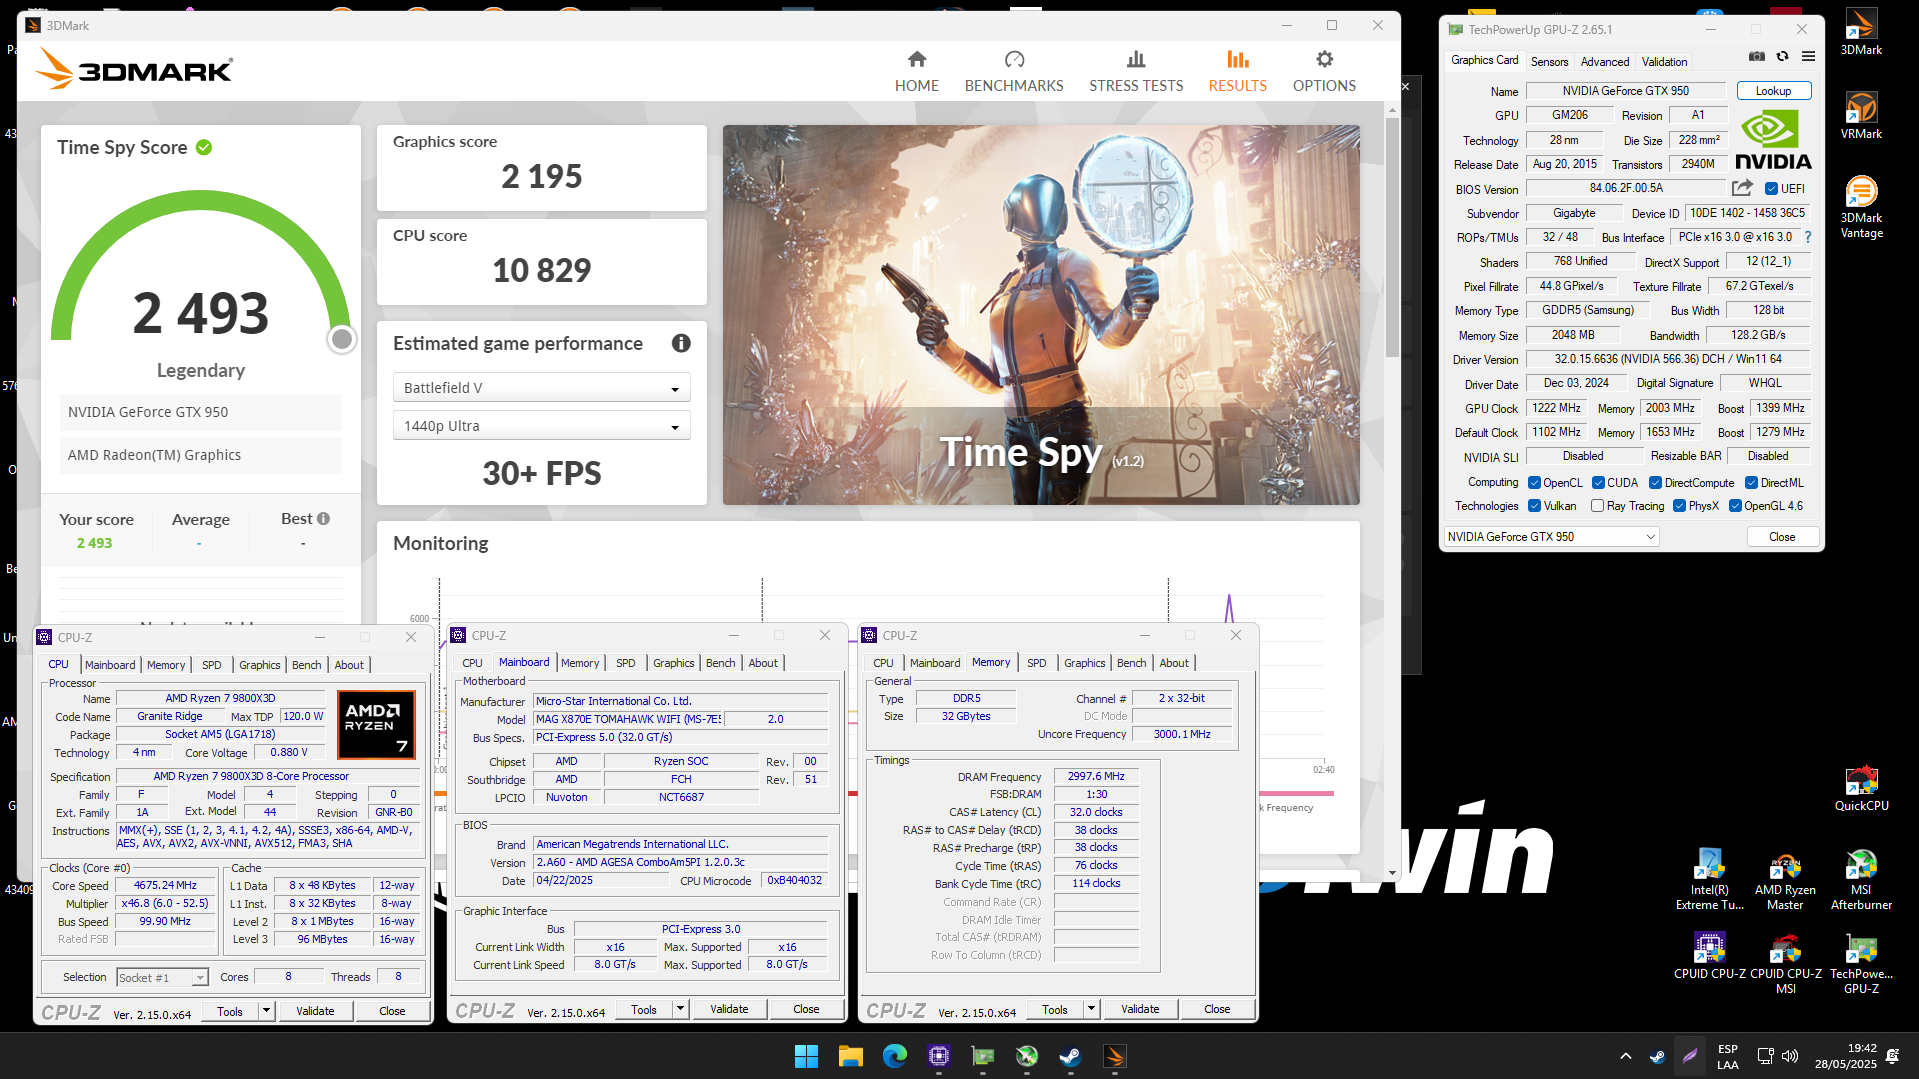Click Validate in the CPU-Z Mainboard window
Screen dimensions: 1919x1079
(x=729, y=1009)
